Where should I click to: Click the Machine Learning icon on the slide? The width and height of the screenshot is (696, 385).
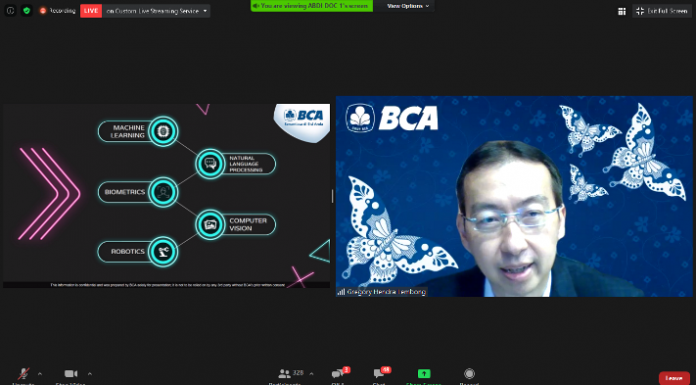coord(163,131)
